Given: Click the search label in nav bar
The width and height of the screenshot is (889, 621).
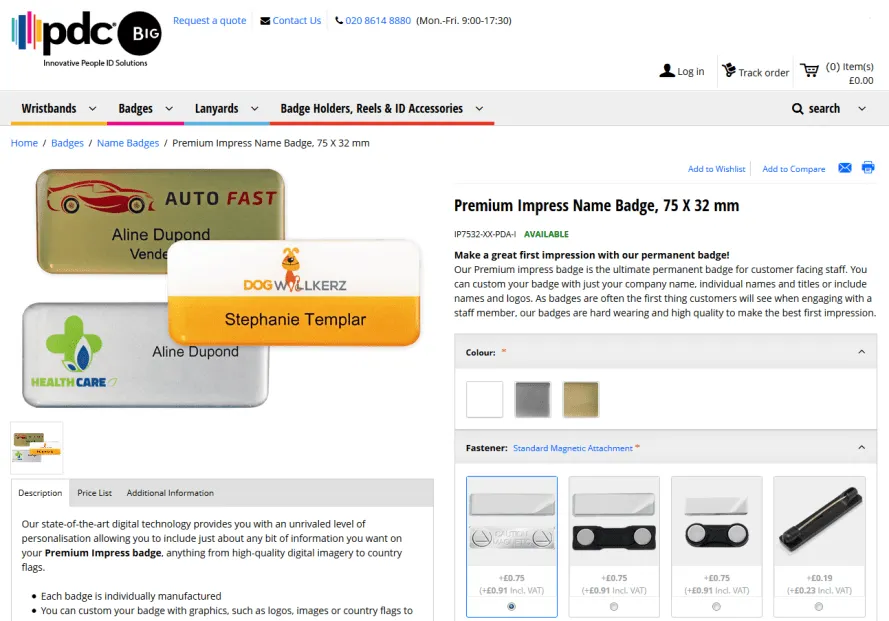Looking at the screenshot, I should (x=824, y=108).
